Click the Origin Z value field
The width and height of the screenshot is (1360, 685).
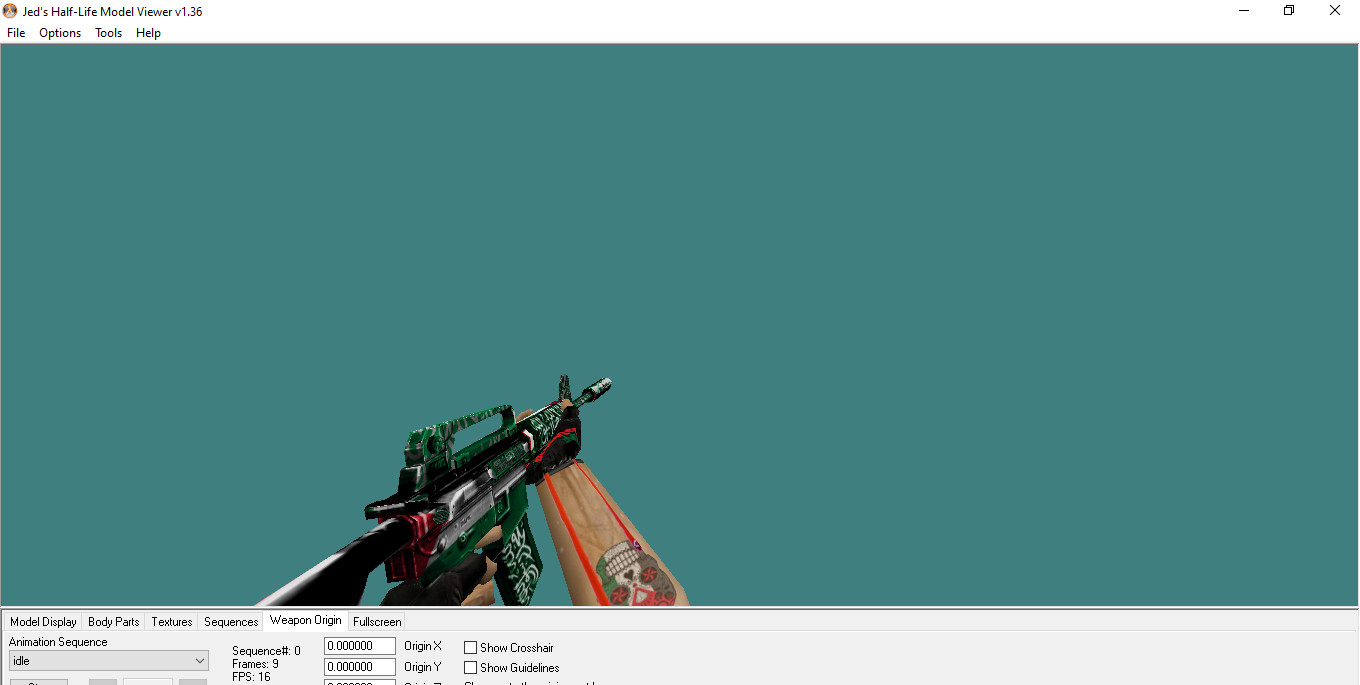point(359,682)
